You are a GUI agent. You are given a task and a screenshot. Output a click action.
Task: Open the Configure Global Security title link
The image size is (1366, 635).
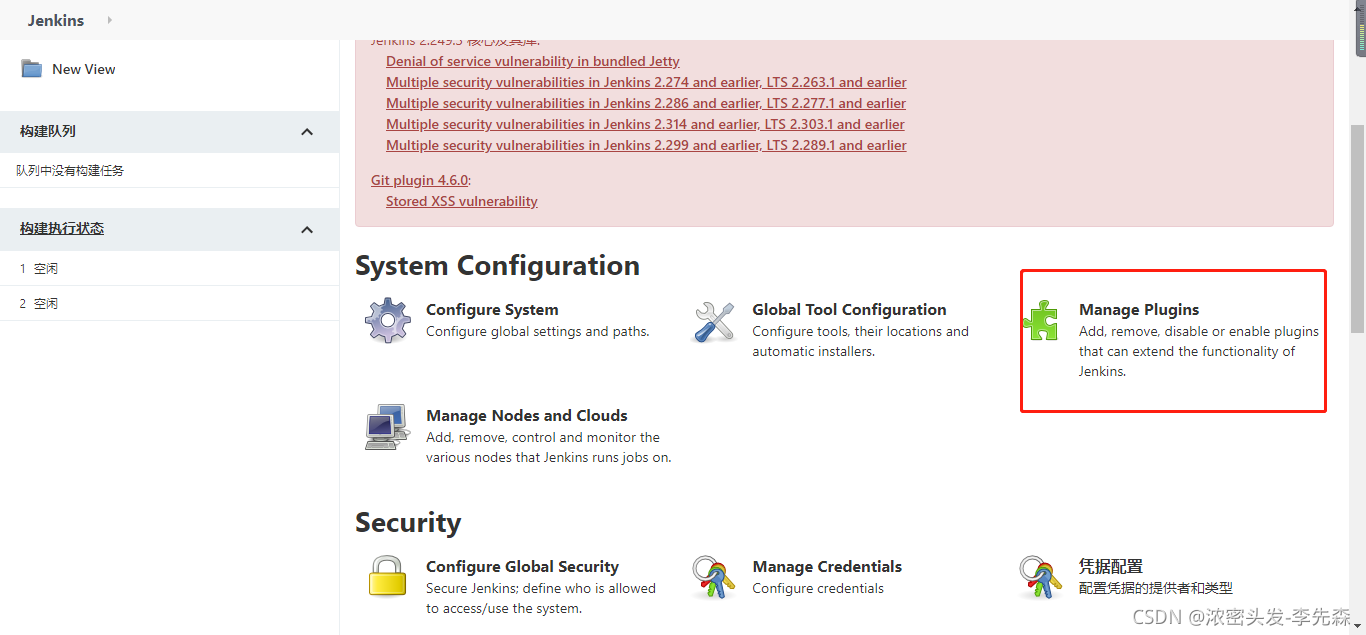coord(522,567)
